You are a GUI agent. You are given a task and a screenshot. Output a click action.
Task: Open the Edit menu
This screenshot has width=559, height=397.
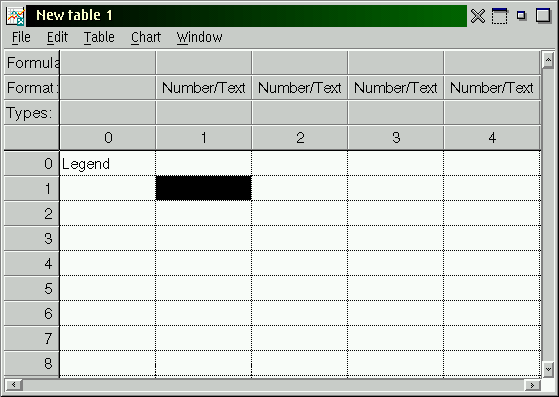(x=57, y=37)
